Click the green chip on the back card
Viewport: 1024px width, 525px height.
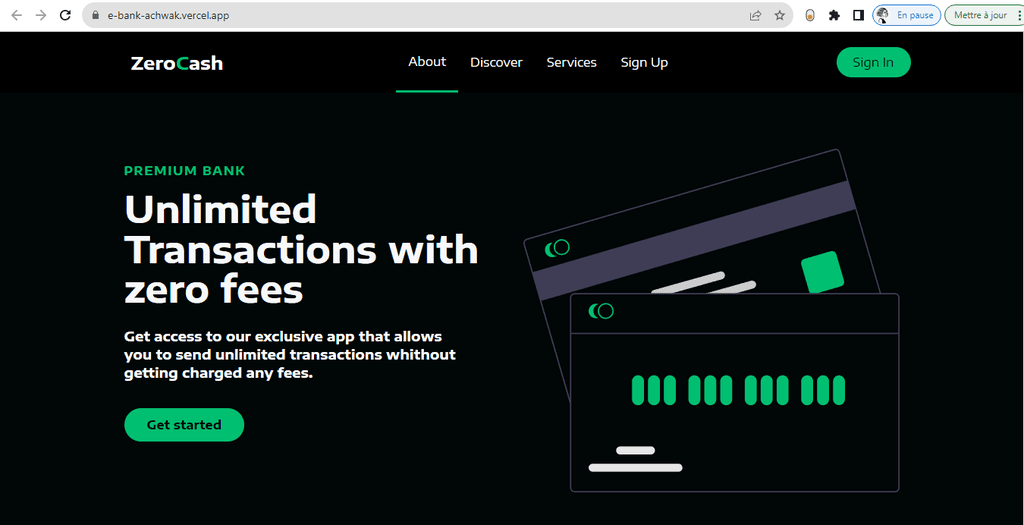tap(822, 272)
